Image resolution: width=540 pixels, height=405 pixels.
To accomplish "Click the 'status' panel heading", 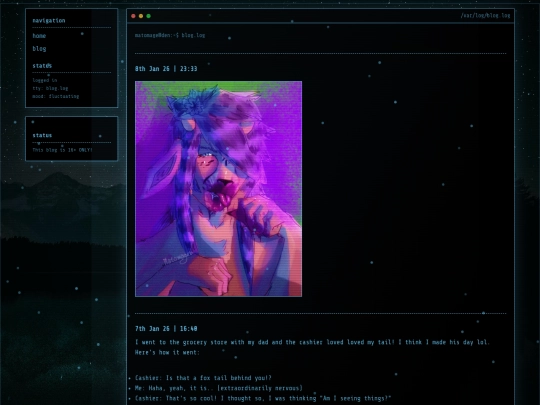I will coord(42,135).
